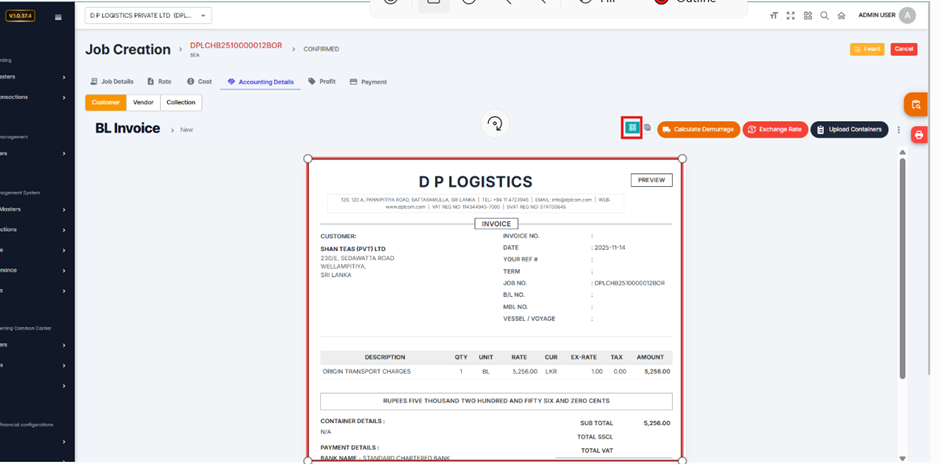Go to home via the house icon

pyautogui.click(x=841, y=16)
